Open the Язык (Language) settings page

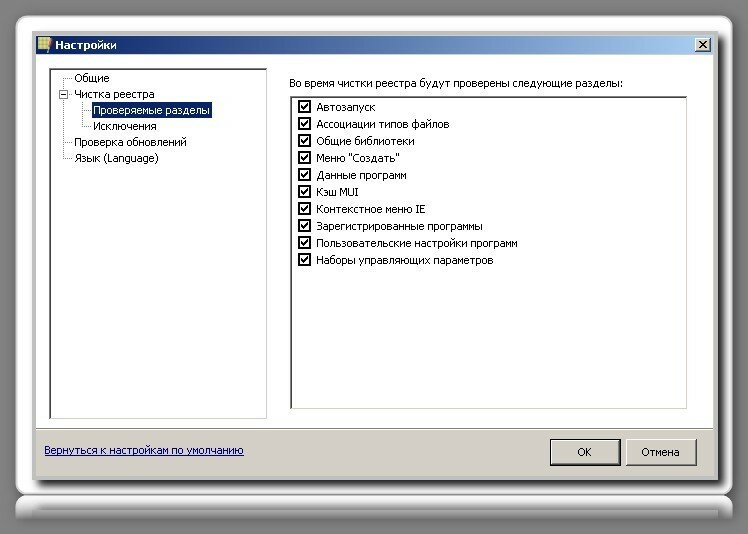tap(116, 158)
